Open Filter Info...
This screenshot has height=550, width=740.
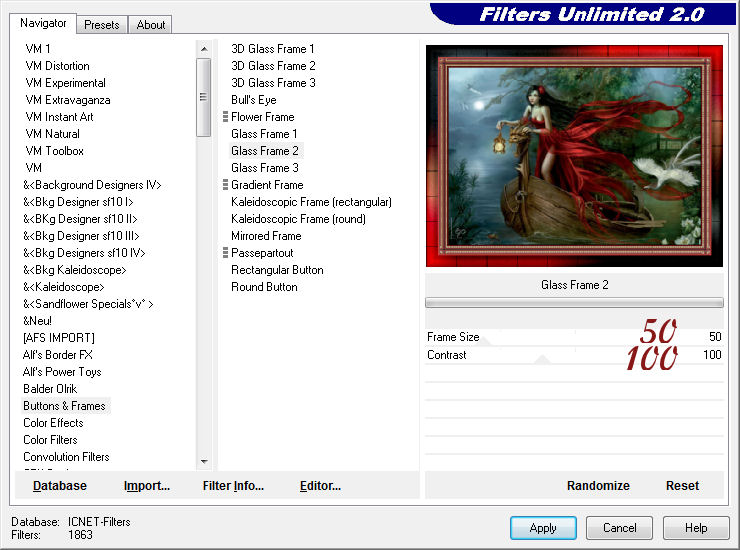click(x=233, y=485)
